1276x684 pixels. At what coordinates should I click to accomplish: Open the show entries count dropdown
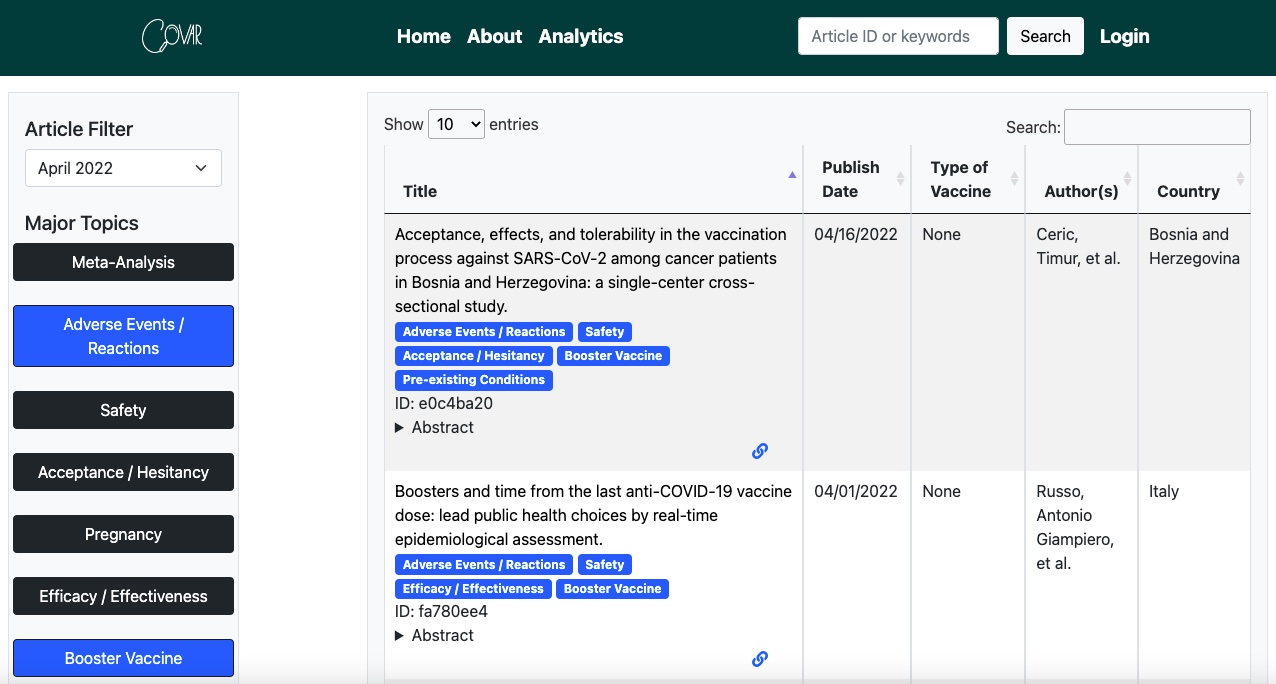[456, 124]
